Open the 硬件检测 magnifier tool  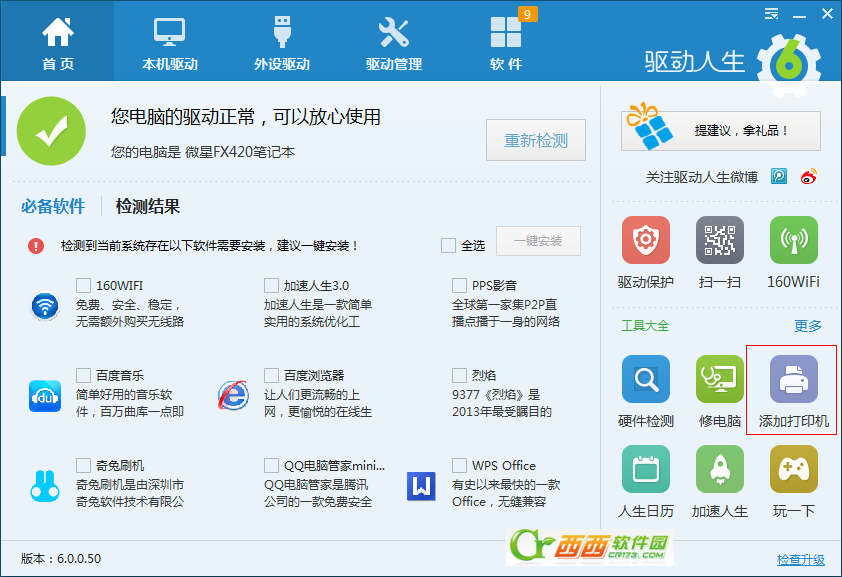[645, 379]
